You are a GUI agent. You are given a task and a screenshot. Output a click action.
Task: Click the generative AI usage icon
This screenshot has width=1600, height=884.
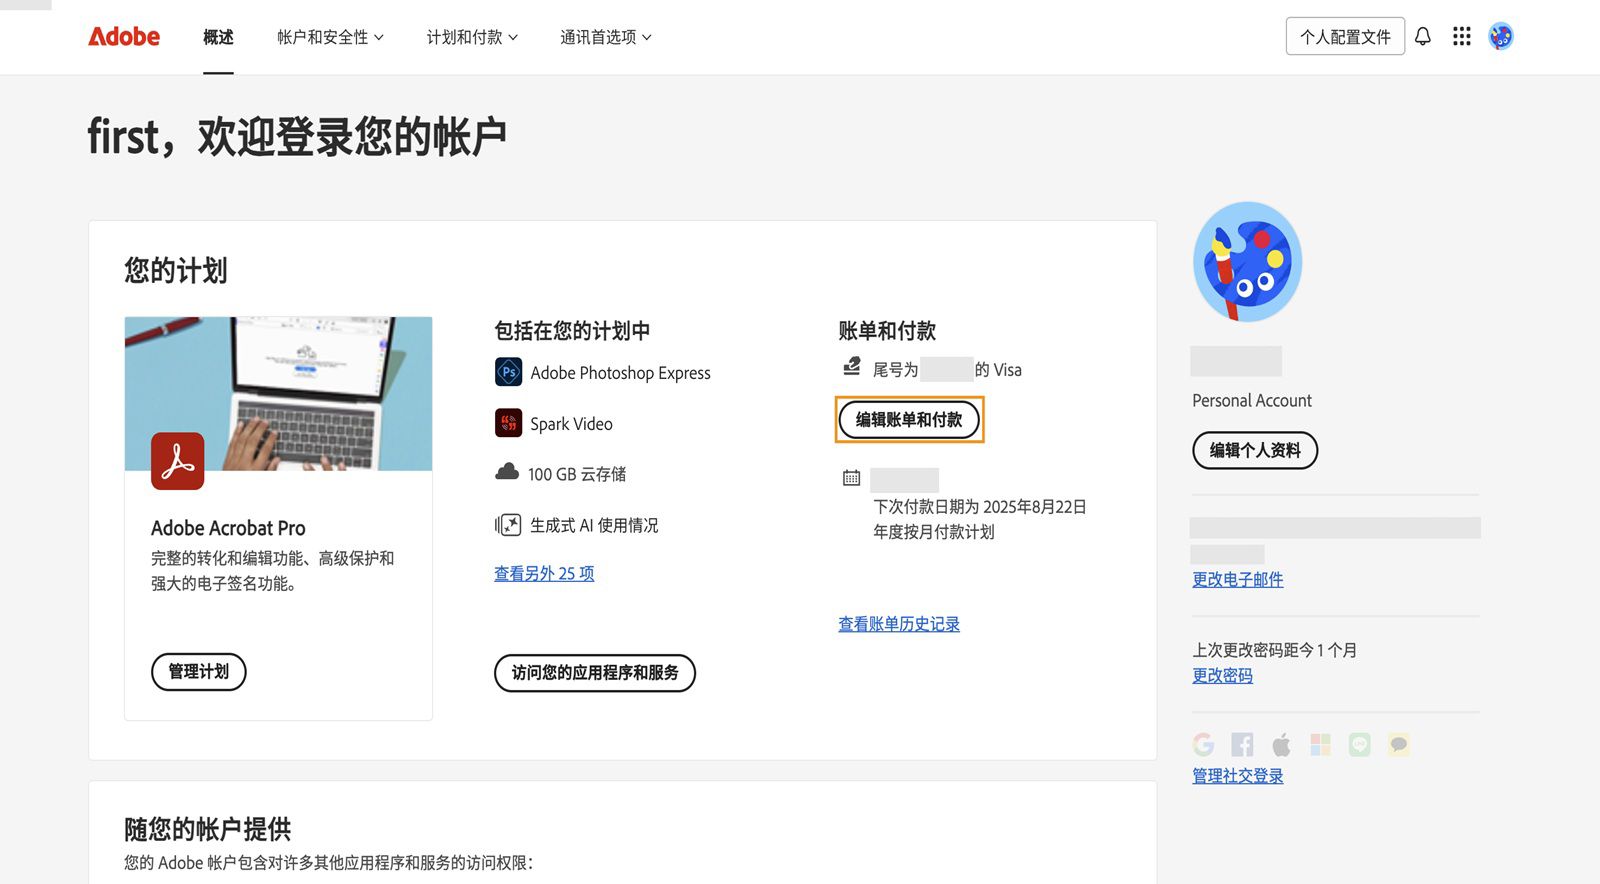click(508, 524)
